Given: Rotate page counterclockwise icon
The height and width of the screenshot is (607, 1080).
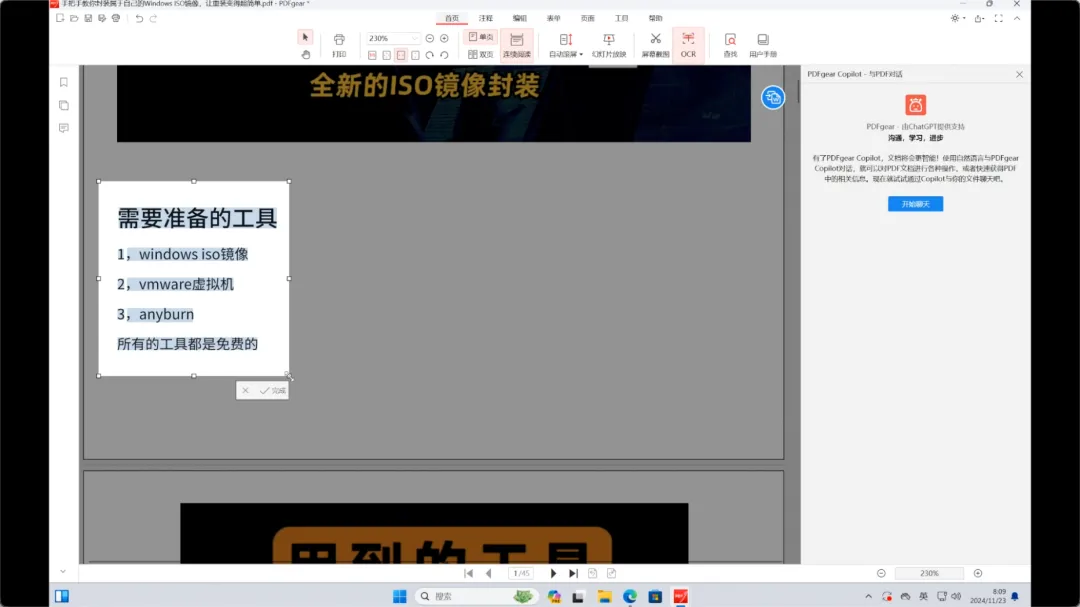Looking at the screenshot, I should (444, 55).
